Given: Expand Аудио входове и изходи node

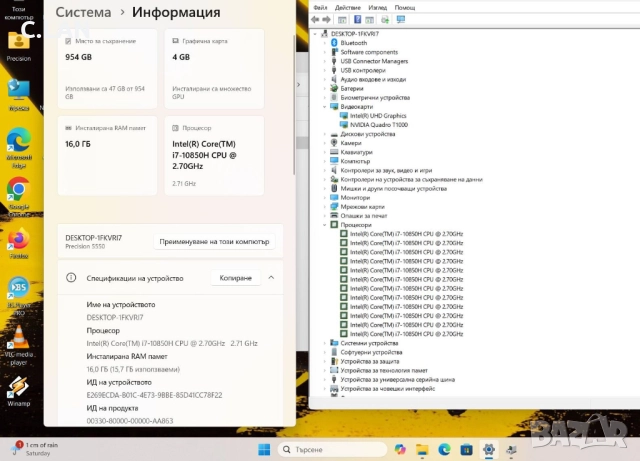Looking at the screenshot, I should 325,79.
